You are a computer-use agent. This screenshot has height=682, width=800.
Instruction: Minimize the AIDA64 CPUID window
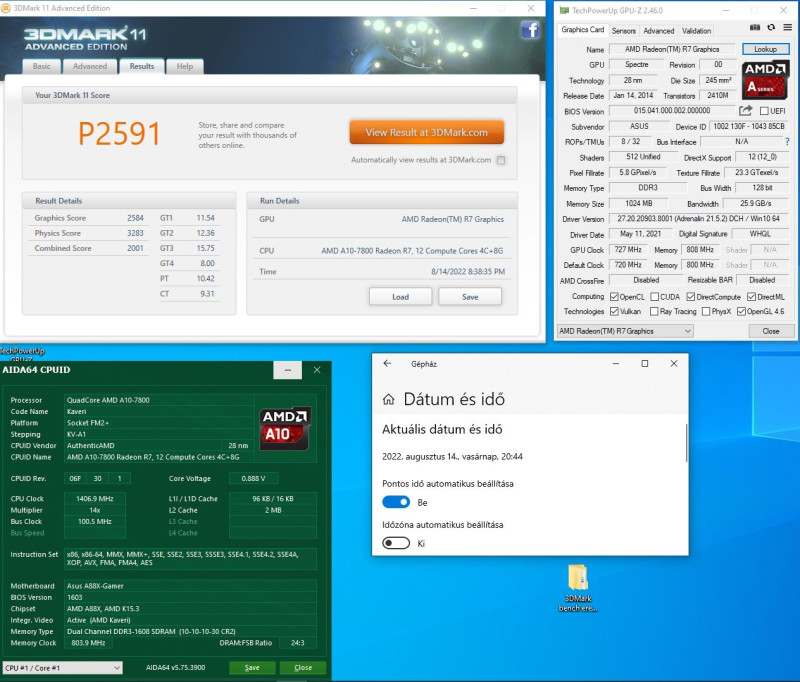288,370
